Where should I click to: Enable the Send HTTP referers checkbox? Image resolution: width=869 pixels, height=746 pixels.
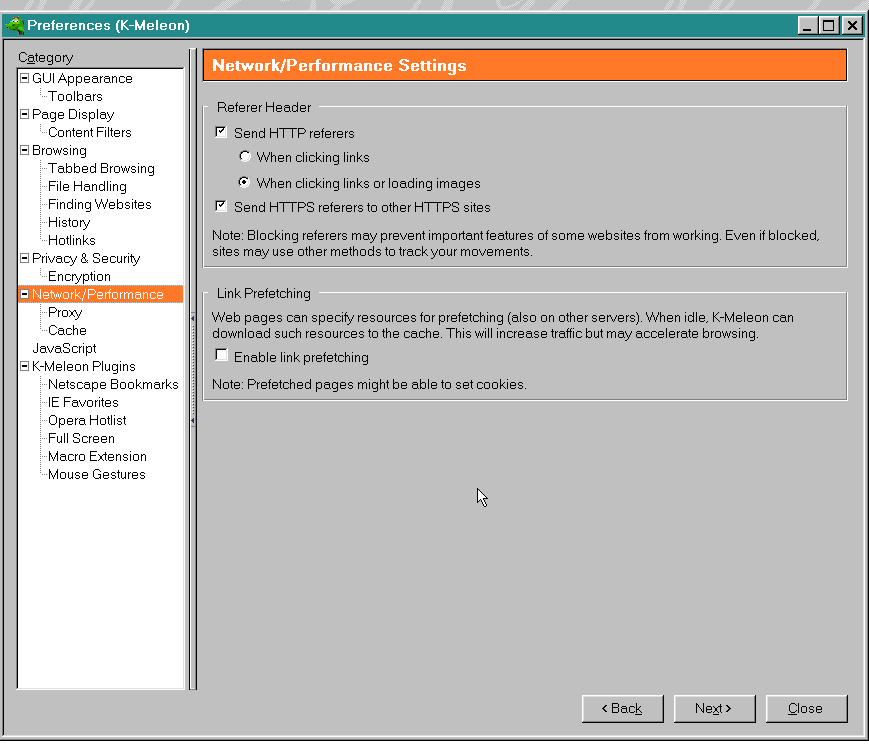222,132
